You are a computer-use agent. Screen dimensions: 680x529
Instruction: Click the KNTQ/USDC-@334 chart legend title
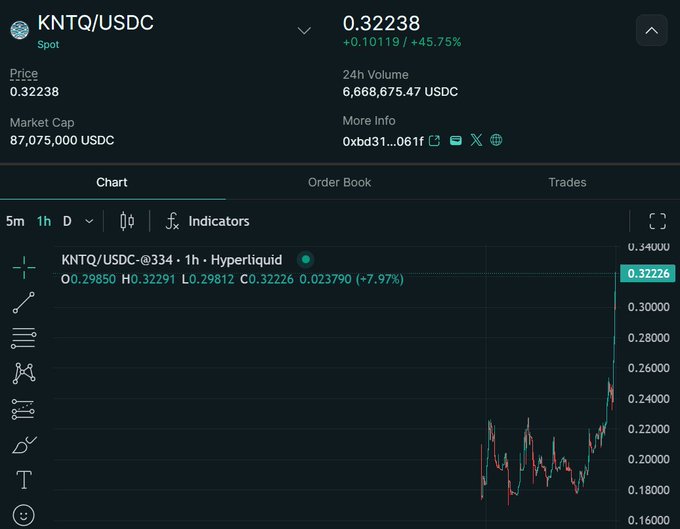pyautogui.click(x=172, y=260)
